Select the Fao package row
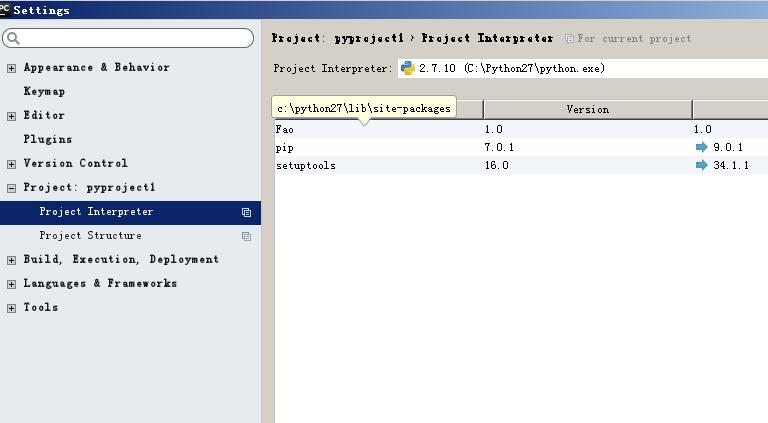 point(521,129)
